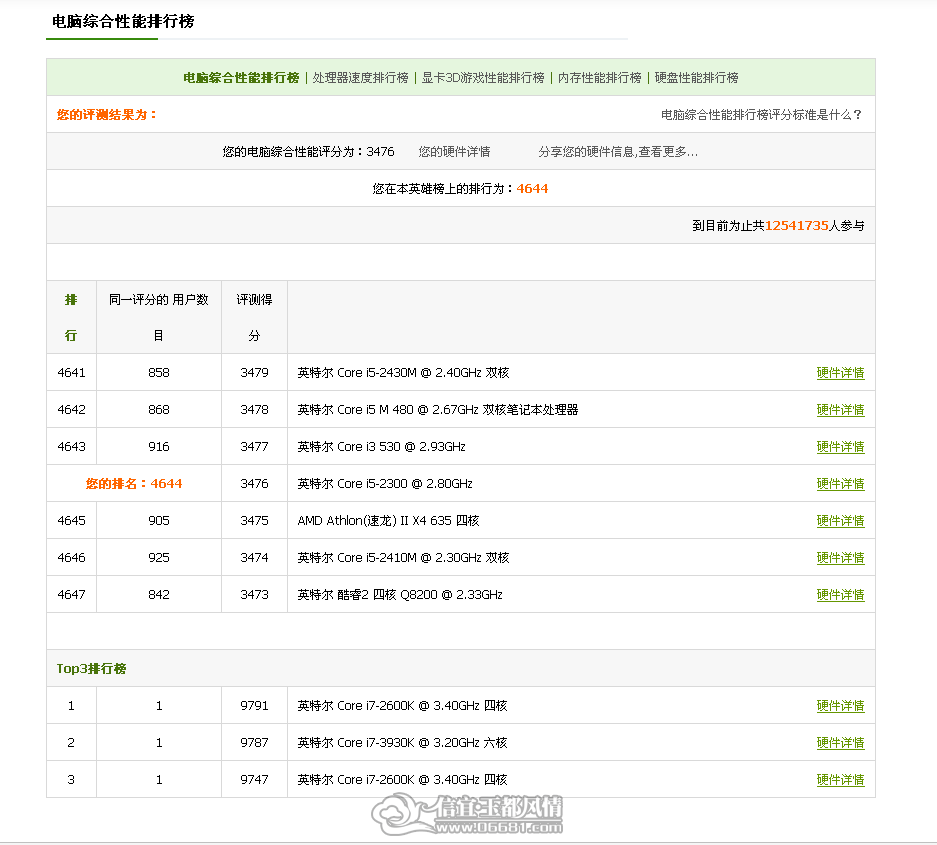
Task: Click processor name Core i5-2300 @ 2.80GHz
Action: click(385, 484)
